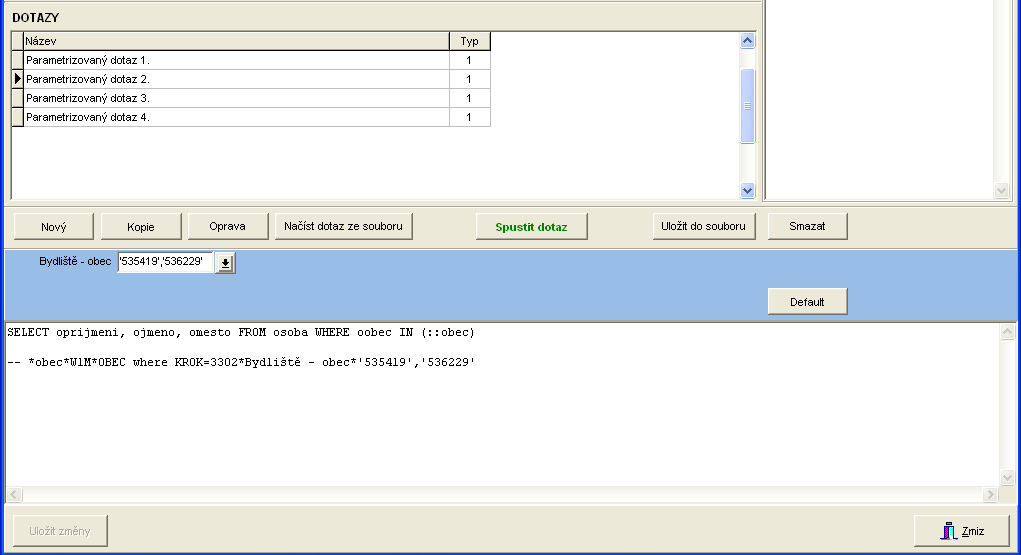Run query with Spustit dotaz

tap(531, 227)
